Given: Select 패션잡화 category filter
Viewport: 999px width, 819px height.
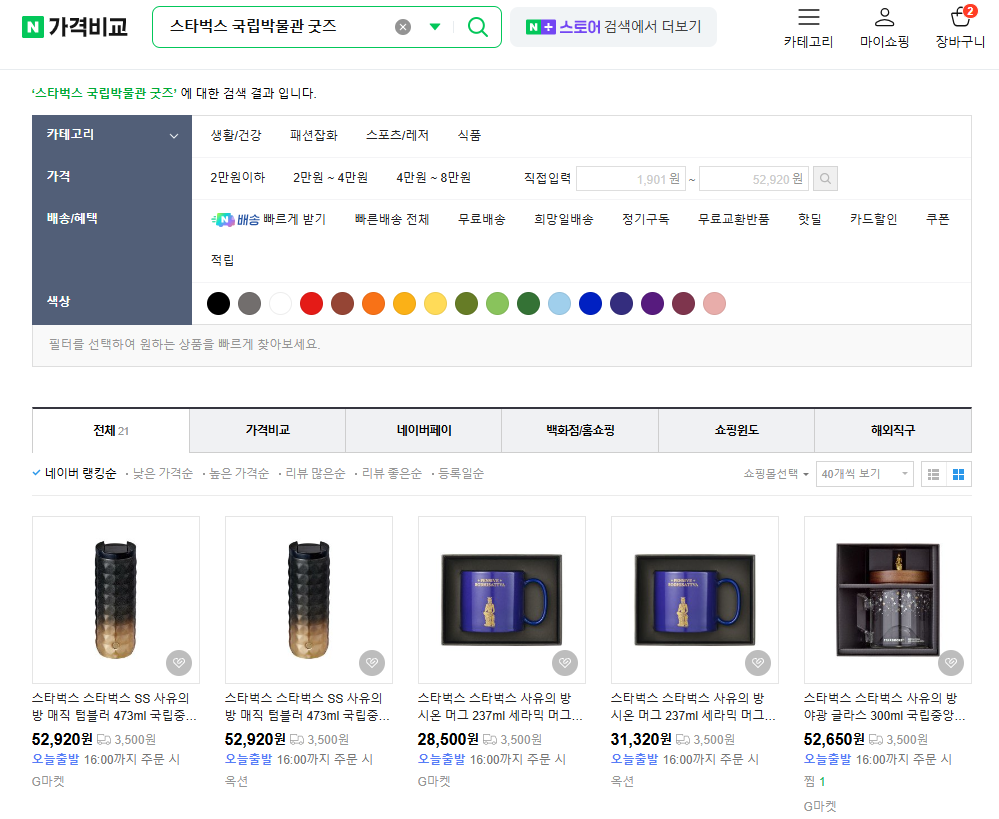Looking at the screenshot, I should pos(313,135).
